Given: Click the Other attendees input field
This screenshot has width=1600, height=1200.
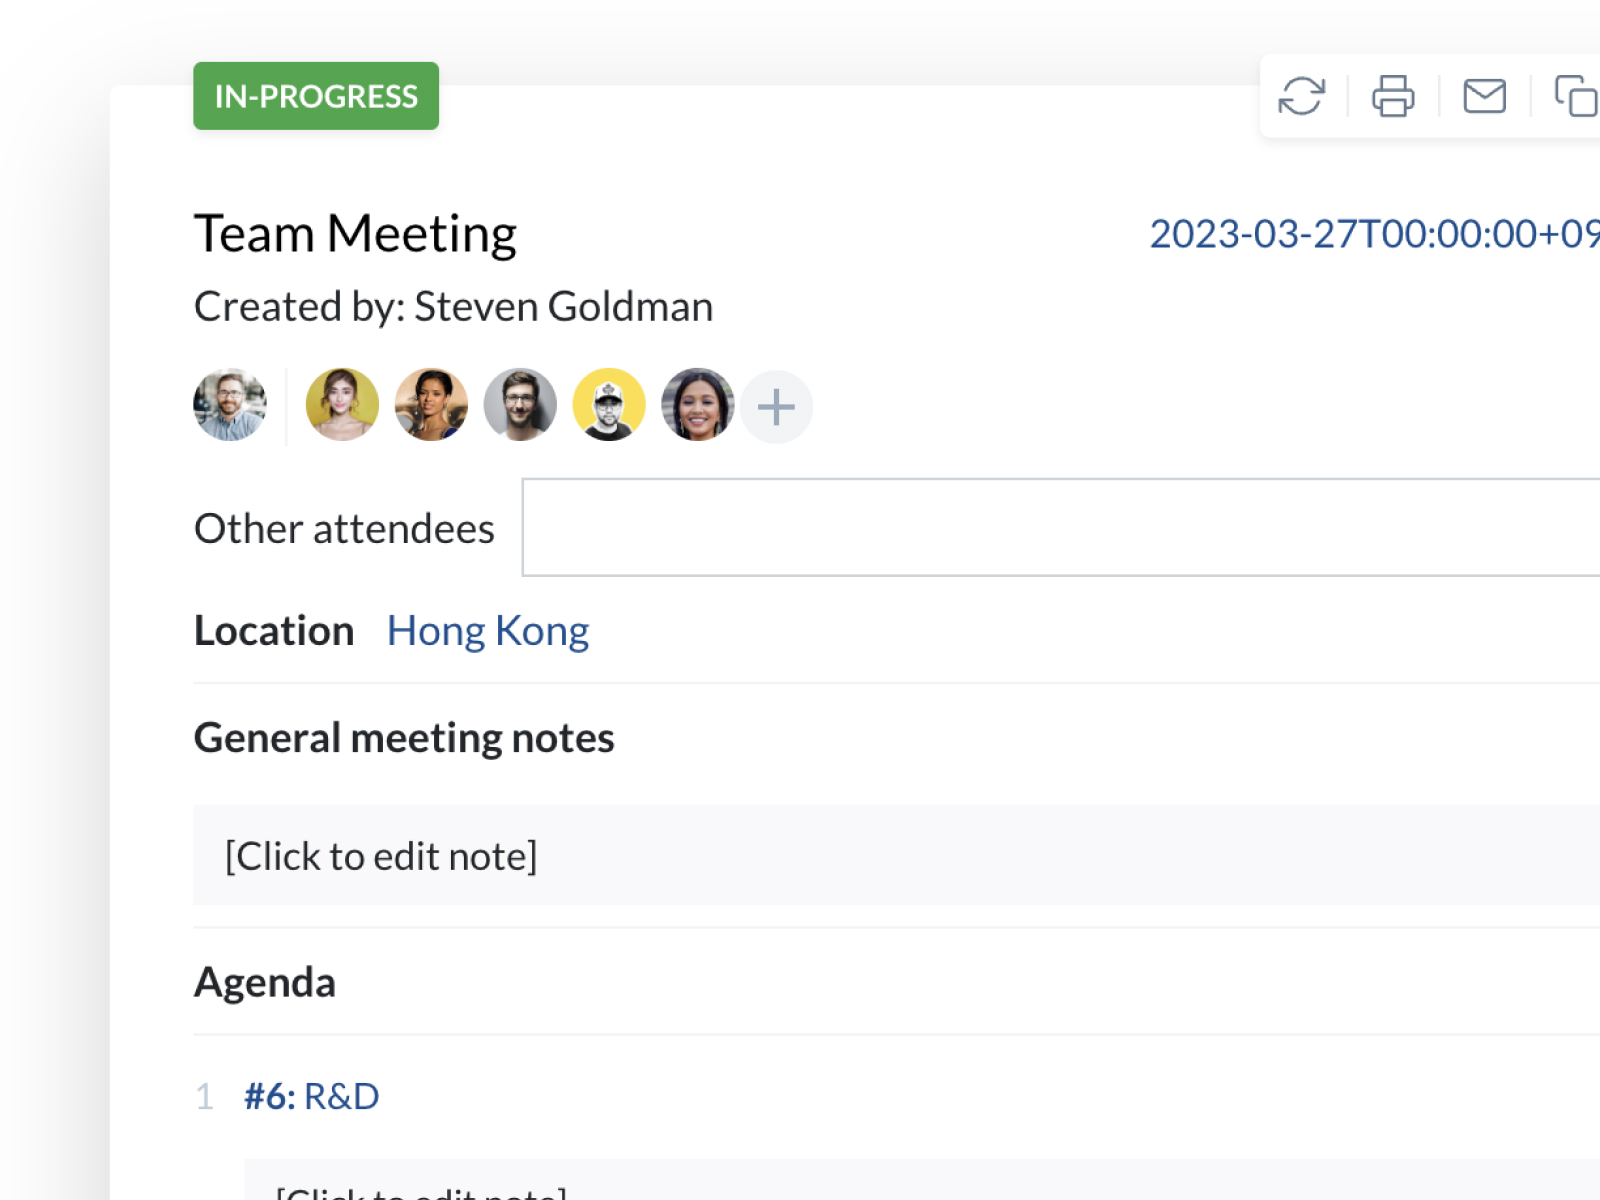Looking at the screenshot, I should coord(1060,527).
